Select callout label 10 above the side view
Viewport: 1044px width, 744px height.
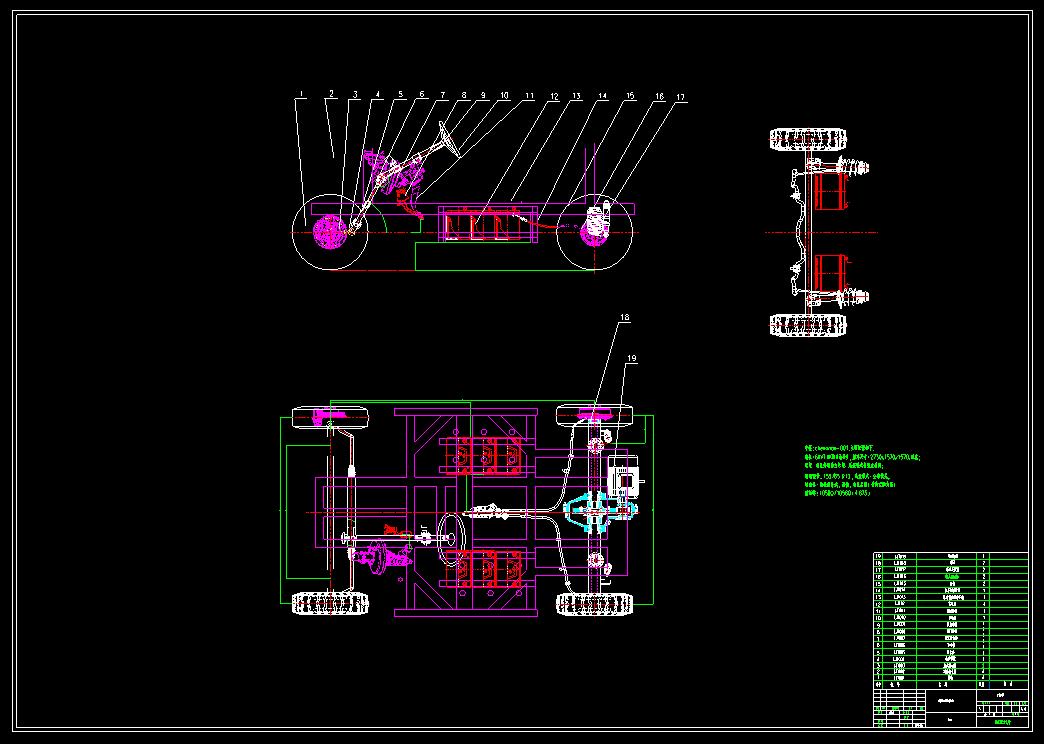coord(505,95)
